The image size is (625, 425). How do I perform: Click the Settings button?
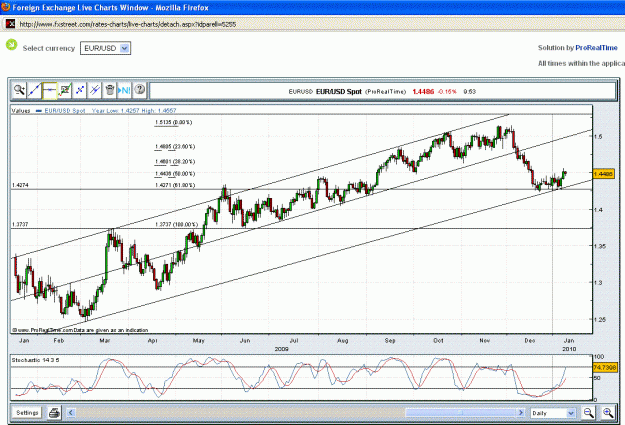tap(27, 413)
